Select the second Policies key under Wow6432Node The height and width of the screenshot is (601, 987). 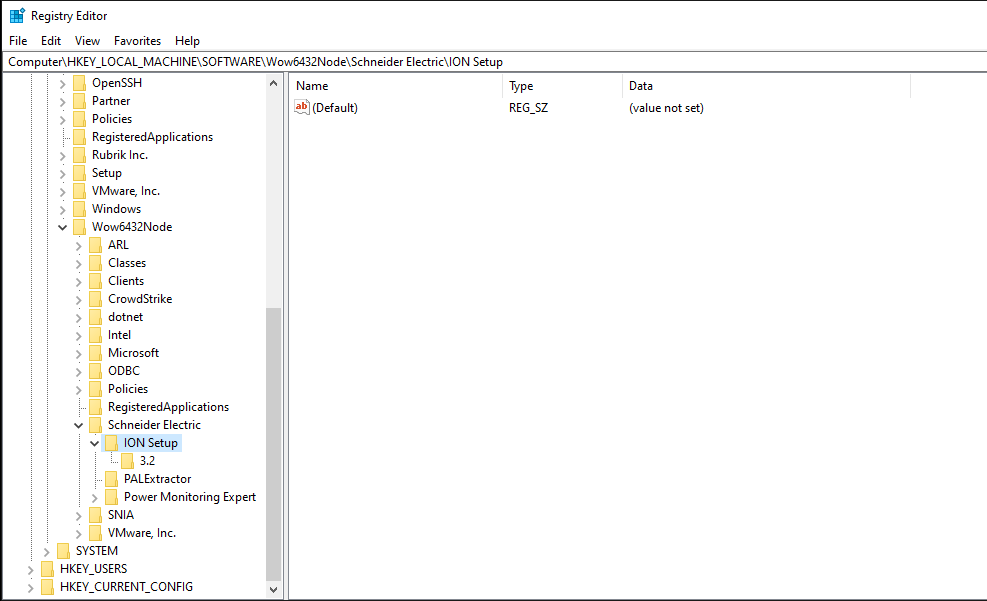coord(128,389)
